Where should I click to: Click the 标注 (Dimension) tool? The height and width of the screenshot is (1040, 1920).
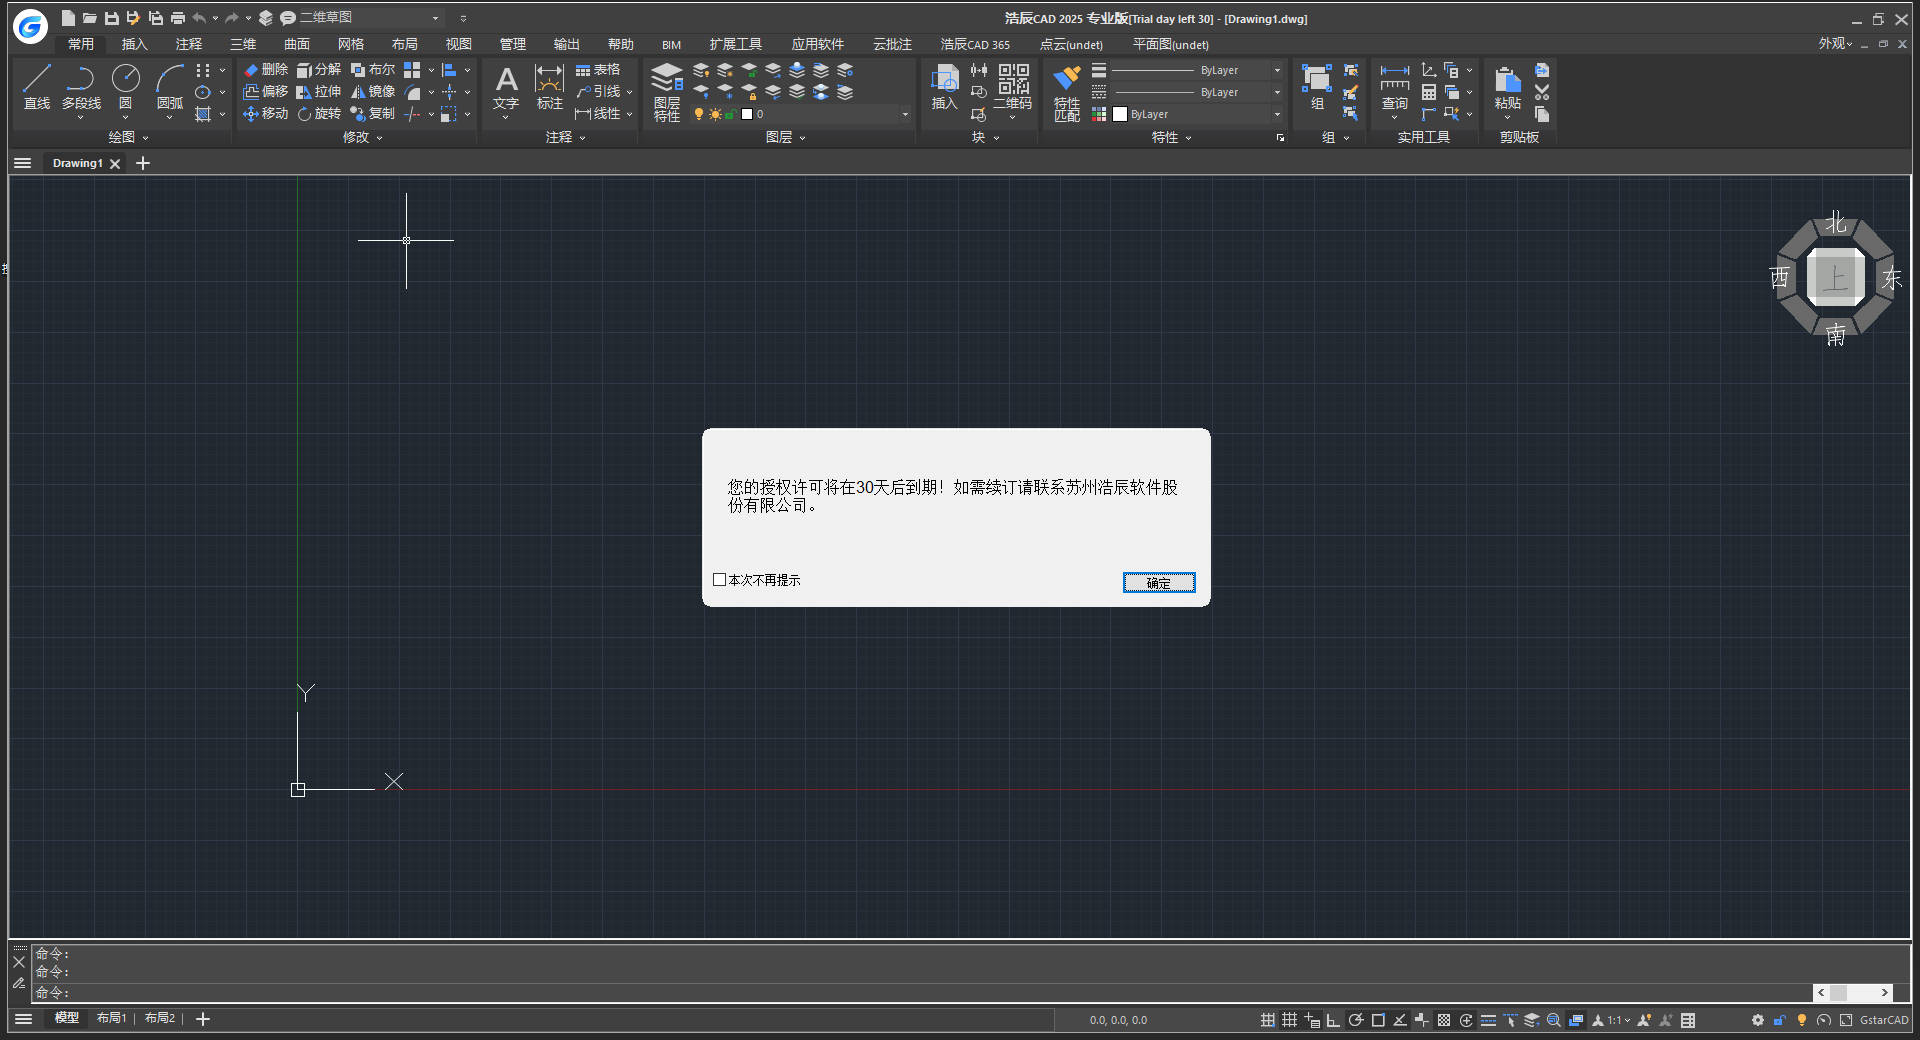pos(549,88)
